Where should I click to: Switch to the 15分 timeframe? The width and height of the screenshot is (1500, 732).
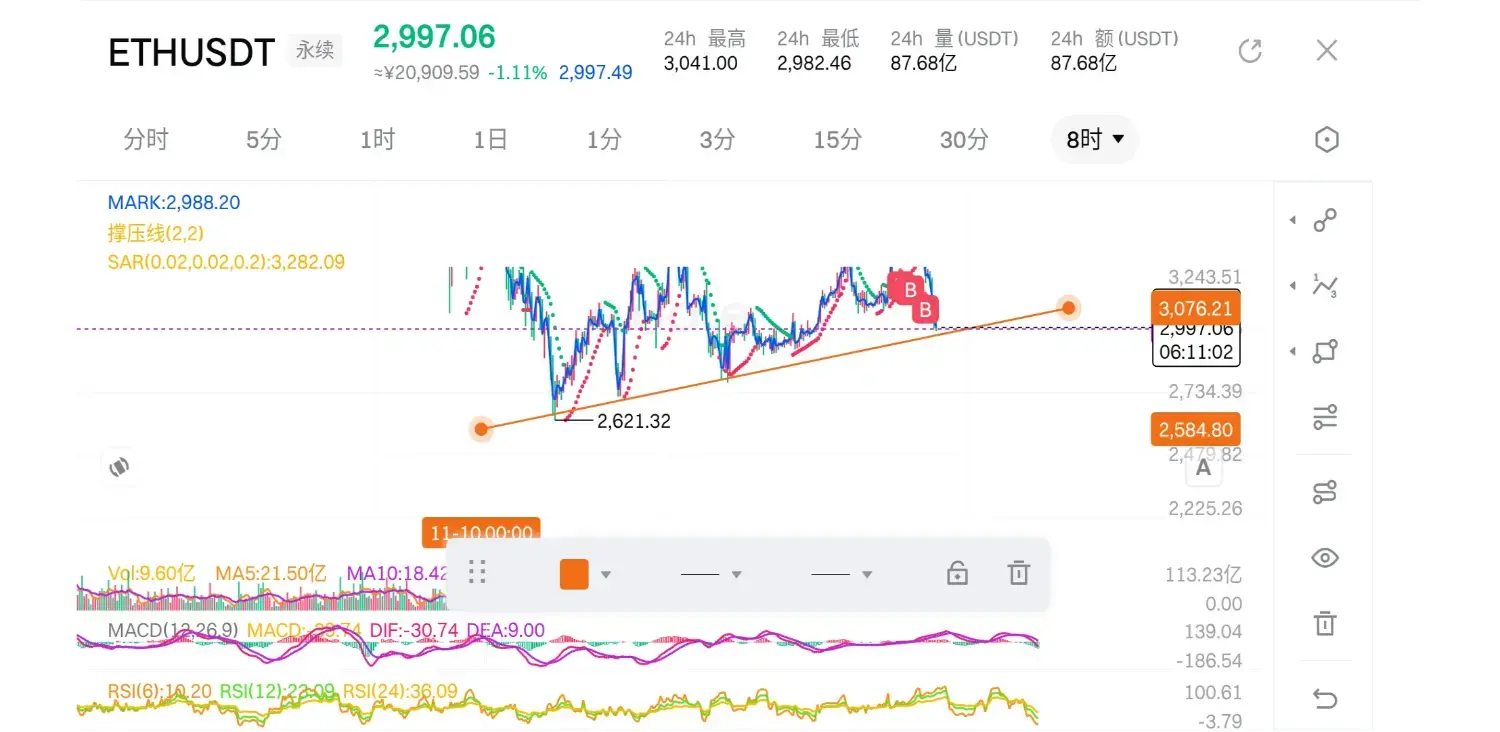(x=837, y=140)
